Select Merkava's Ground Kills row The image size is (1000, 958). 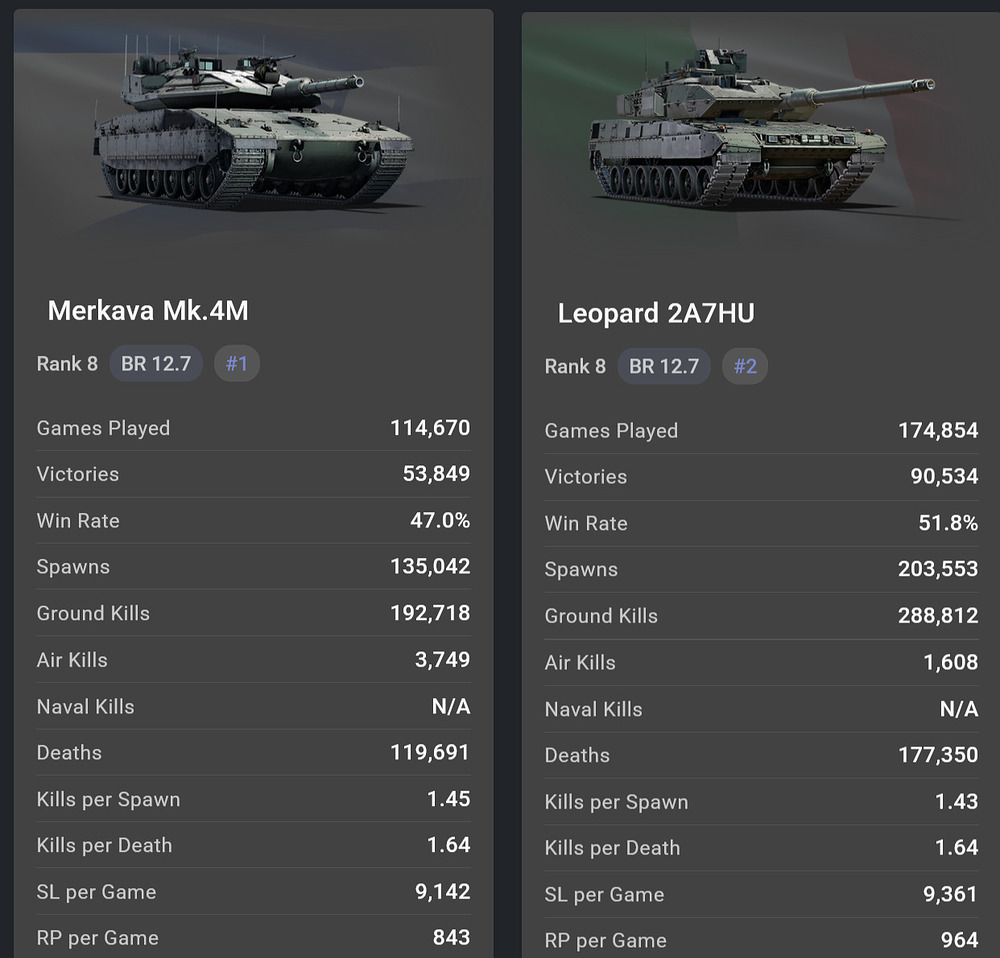click(x=253, y=613)
